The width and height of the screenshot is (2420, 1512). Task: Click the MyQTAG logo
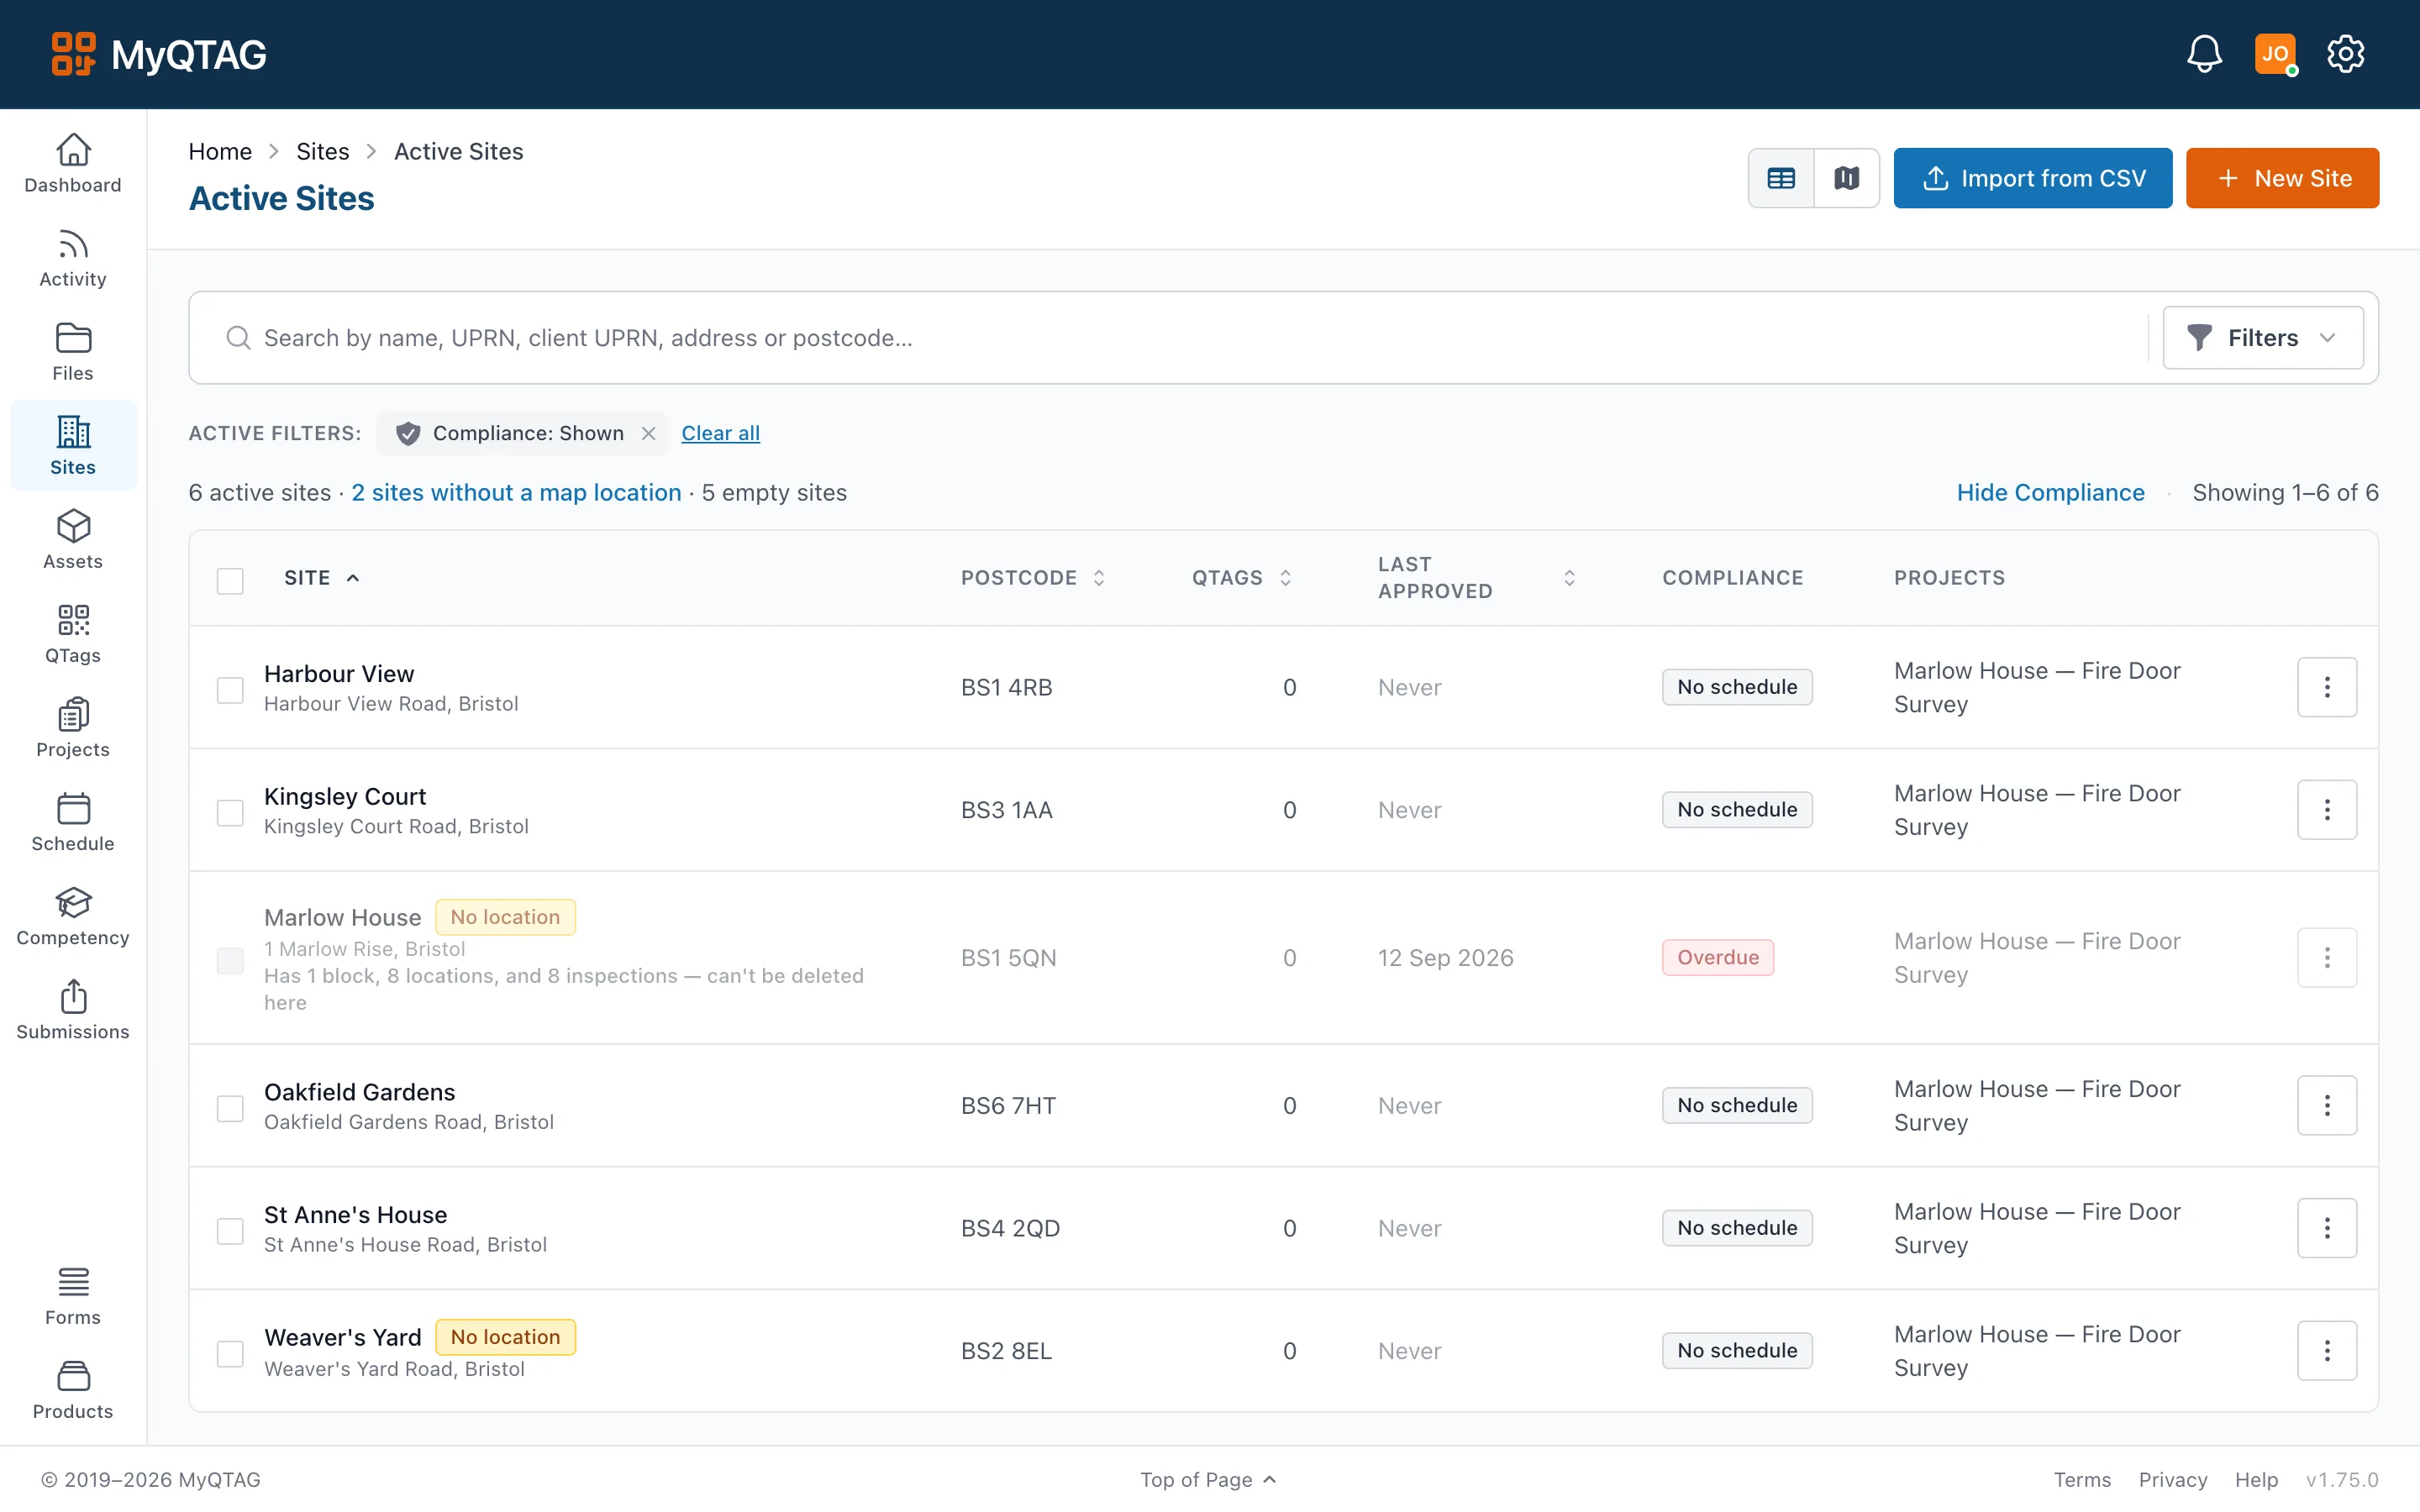pos(159,54)
